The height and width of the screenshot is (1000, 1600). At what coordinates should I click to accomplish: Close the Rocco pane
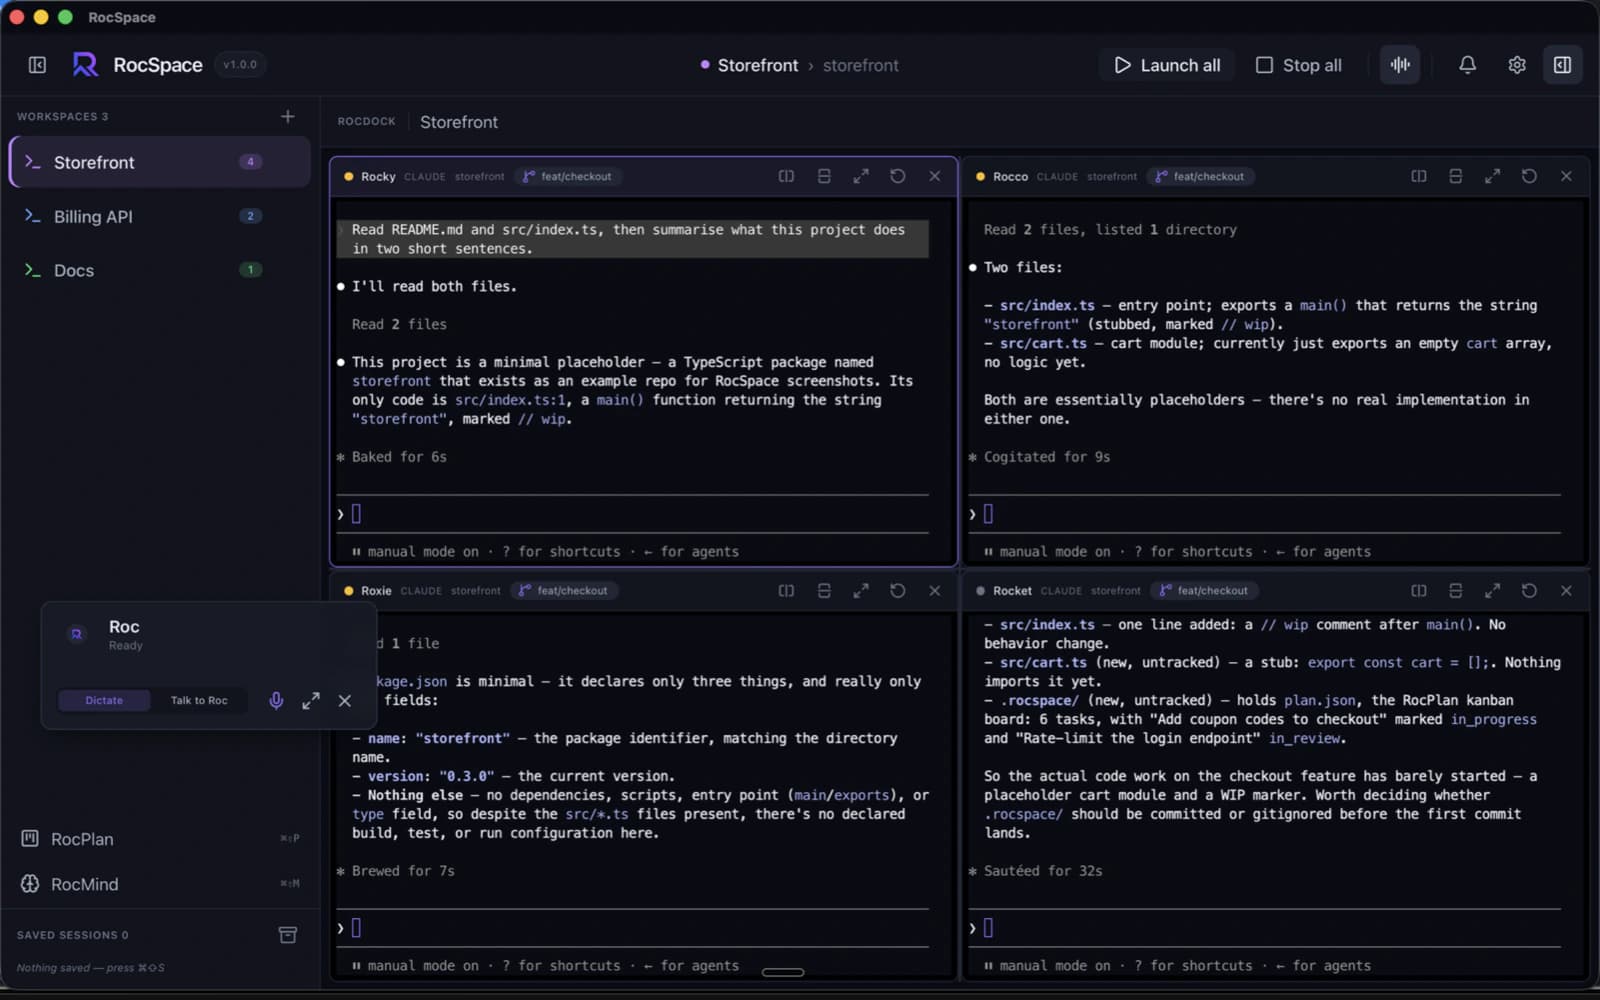1566,176
